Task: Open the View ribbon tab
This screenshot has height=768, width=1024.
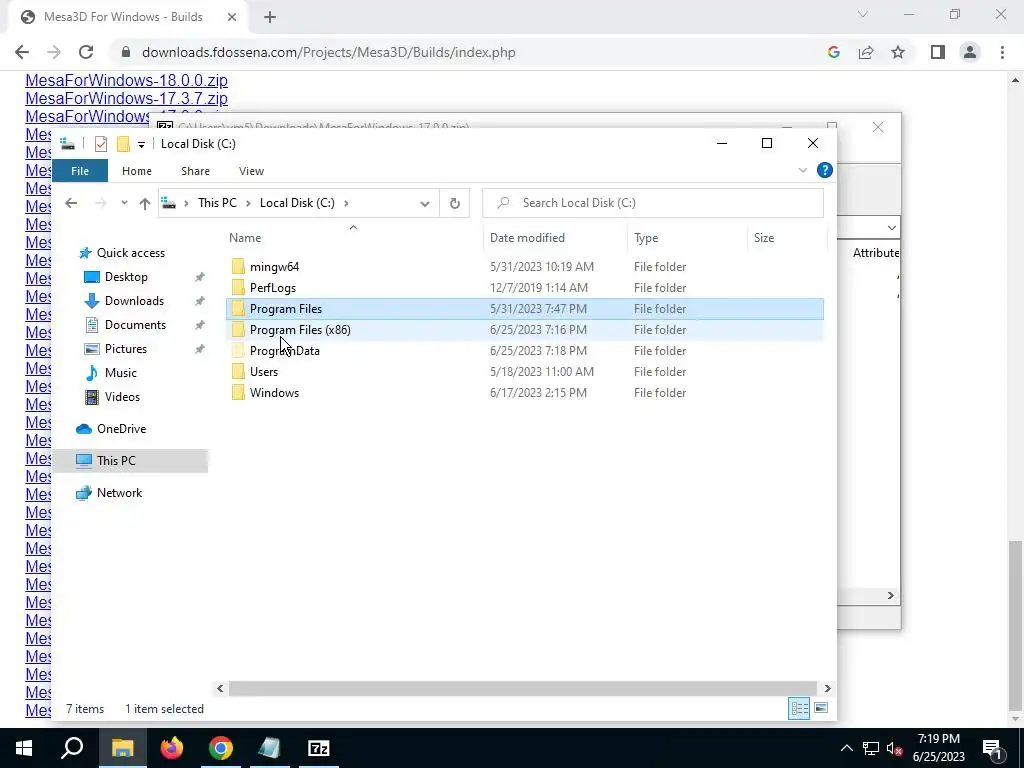Action: (251, 171)
